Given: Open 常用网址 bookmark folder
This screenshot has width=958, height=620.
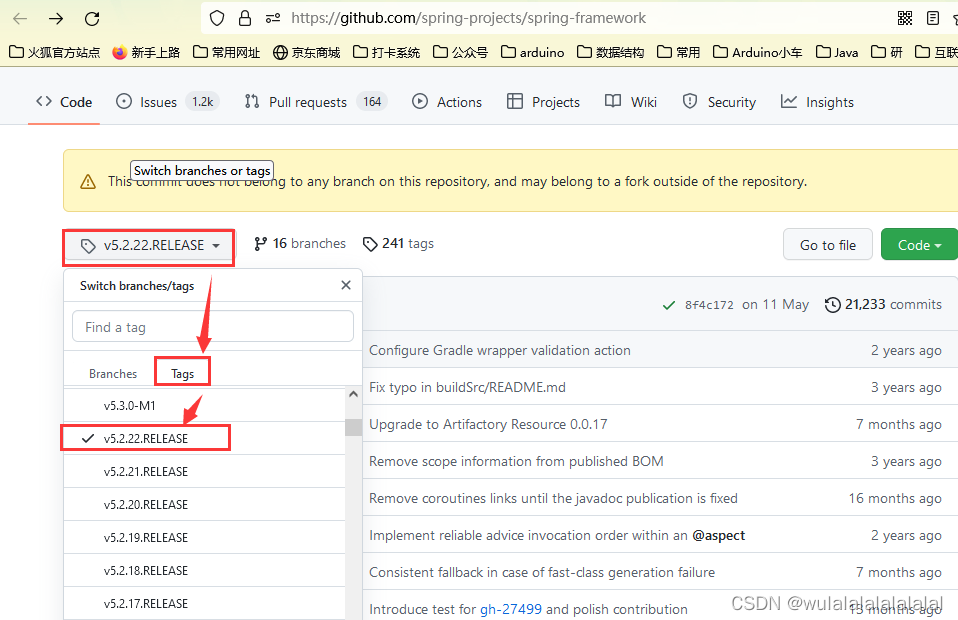Looking at the screenshot, I should tap(227, 53).
